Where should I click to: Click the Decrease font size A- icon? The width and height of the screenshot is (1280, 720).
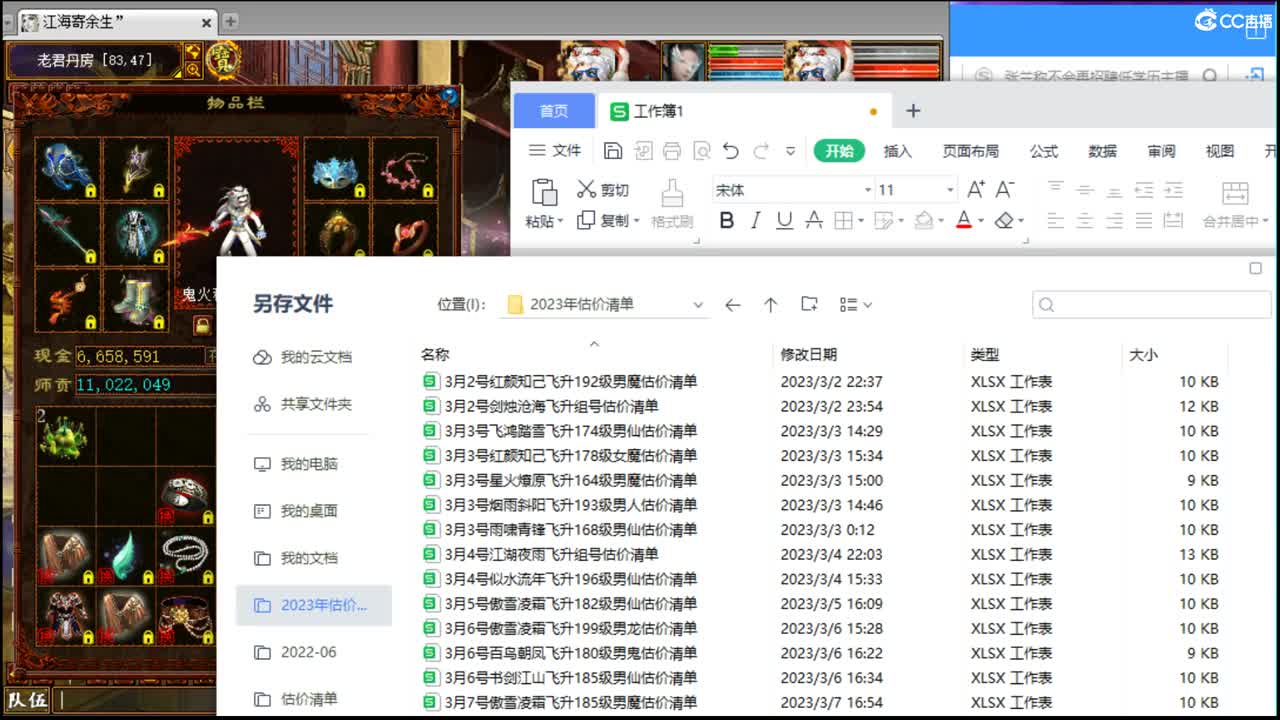tap(1005, 189)
